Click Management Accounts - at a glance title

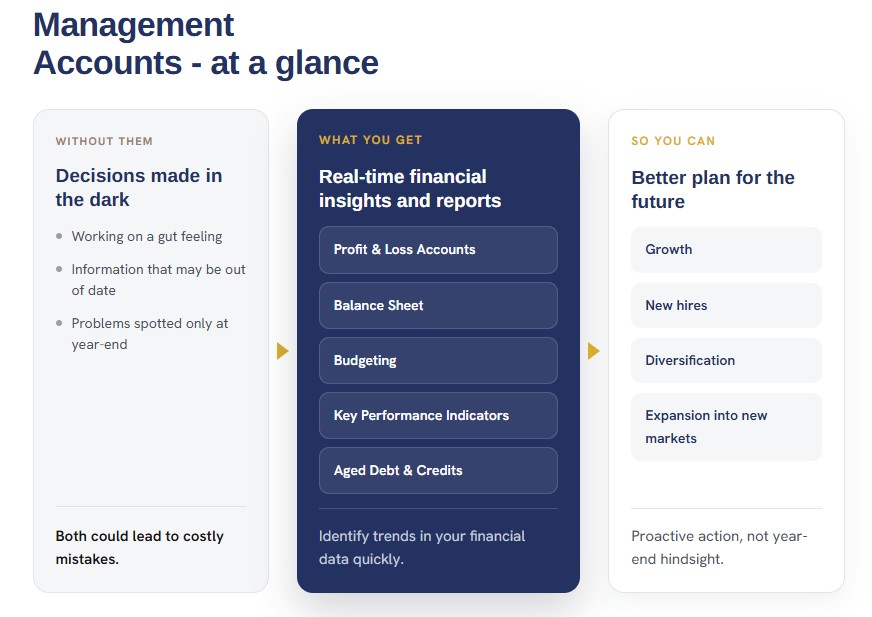click(x=206, y=43)
